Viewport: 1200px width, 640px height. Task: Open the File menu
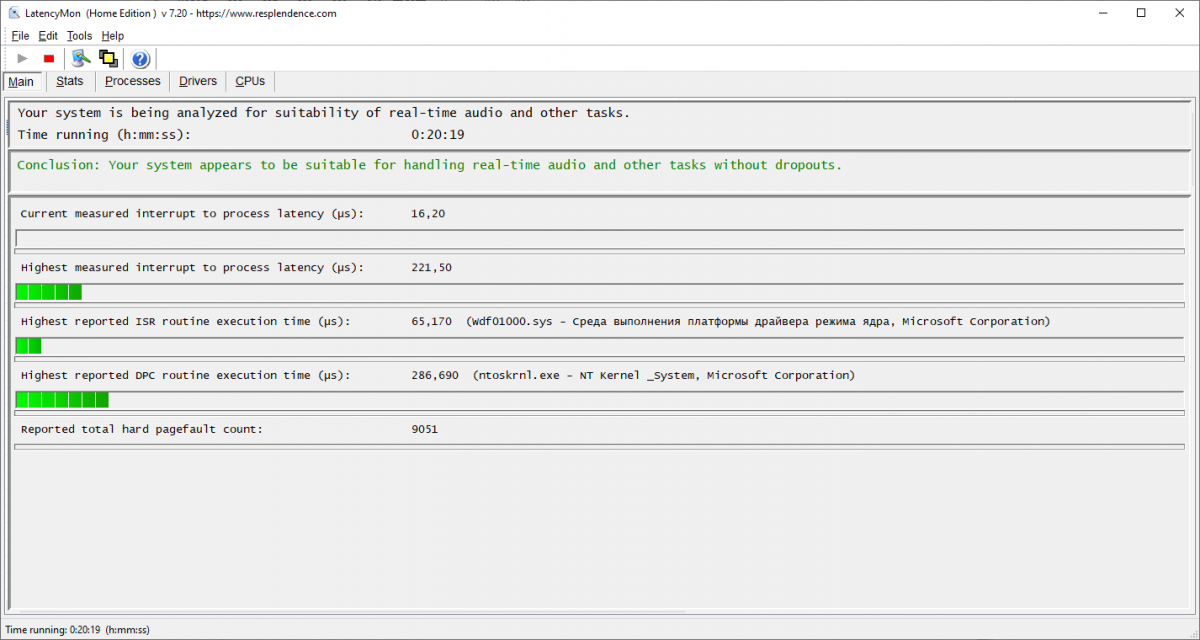click(20, 36)
